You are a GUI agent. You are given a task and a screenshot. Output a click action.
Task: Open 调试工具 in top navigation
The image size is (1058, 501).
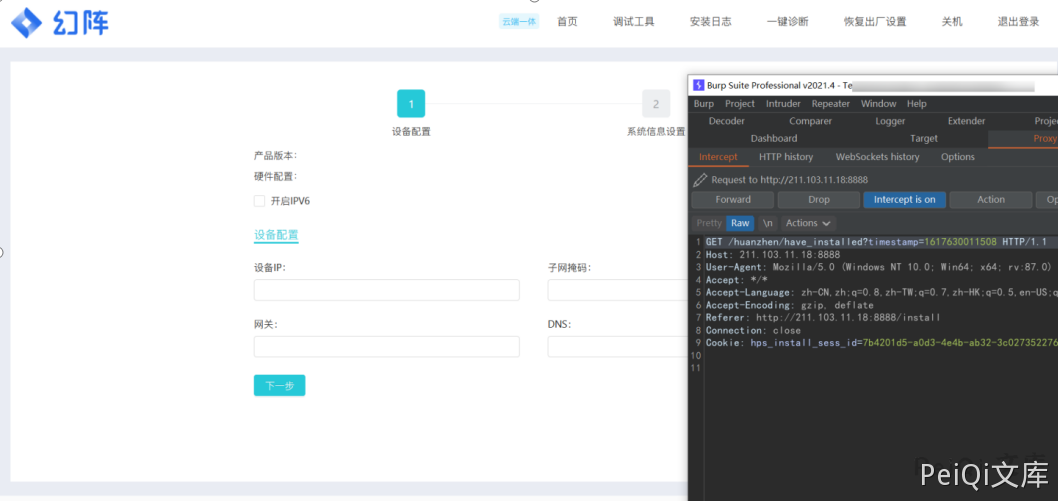633,21
